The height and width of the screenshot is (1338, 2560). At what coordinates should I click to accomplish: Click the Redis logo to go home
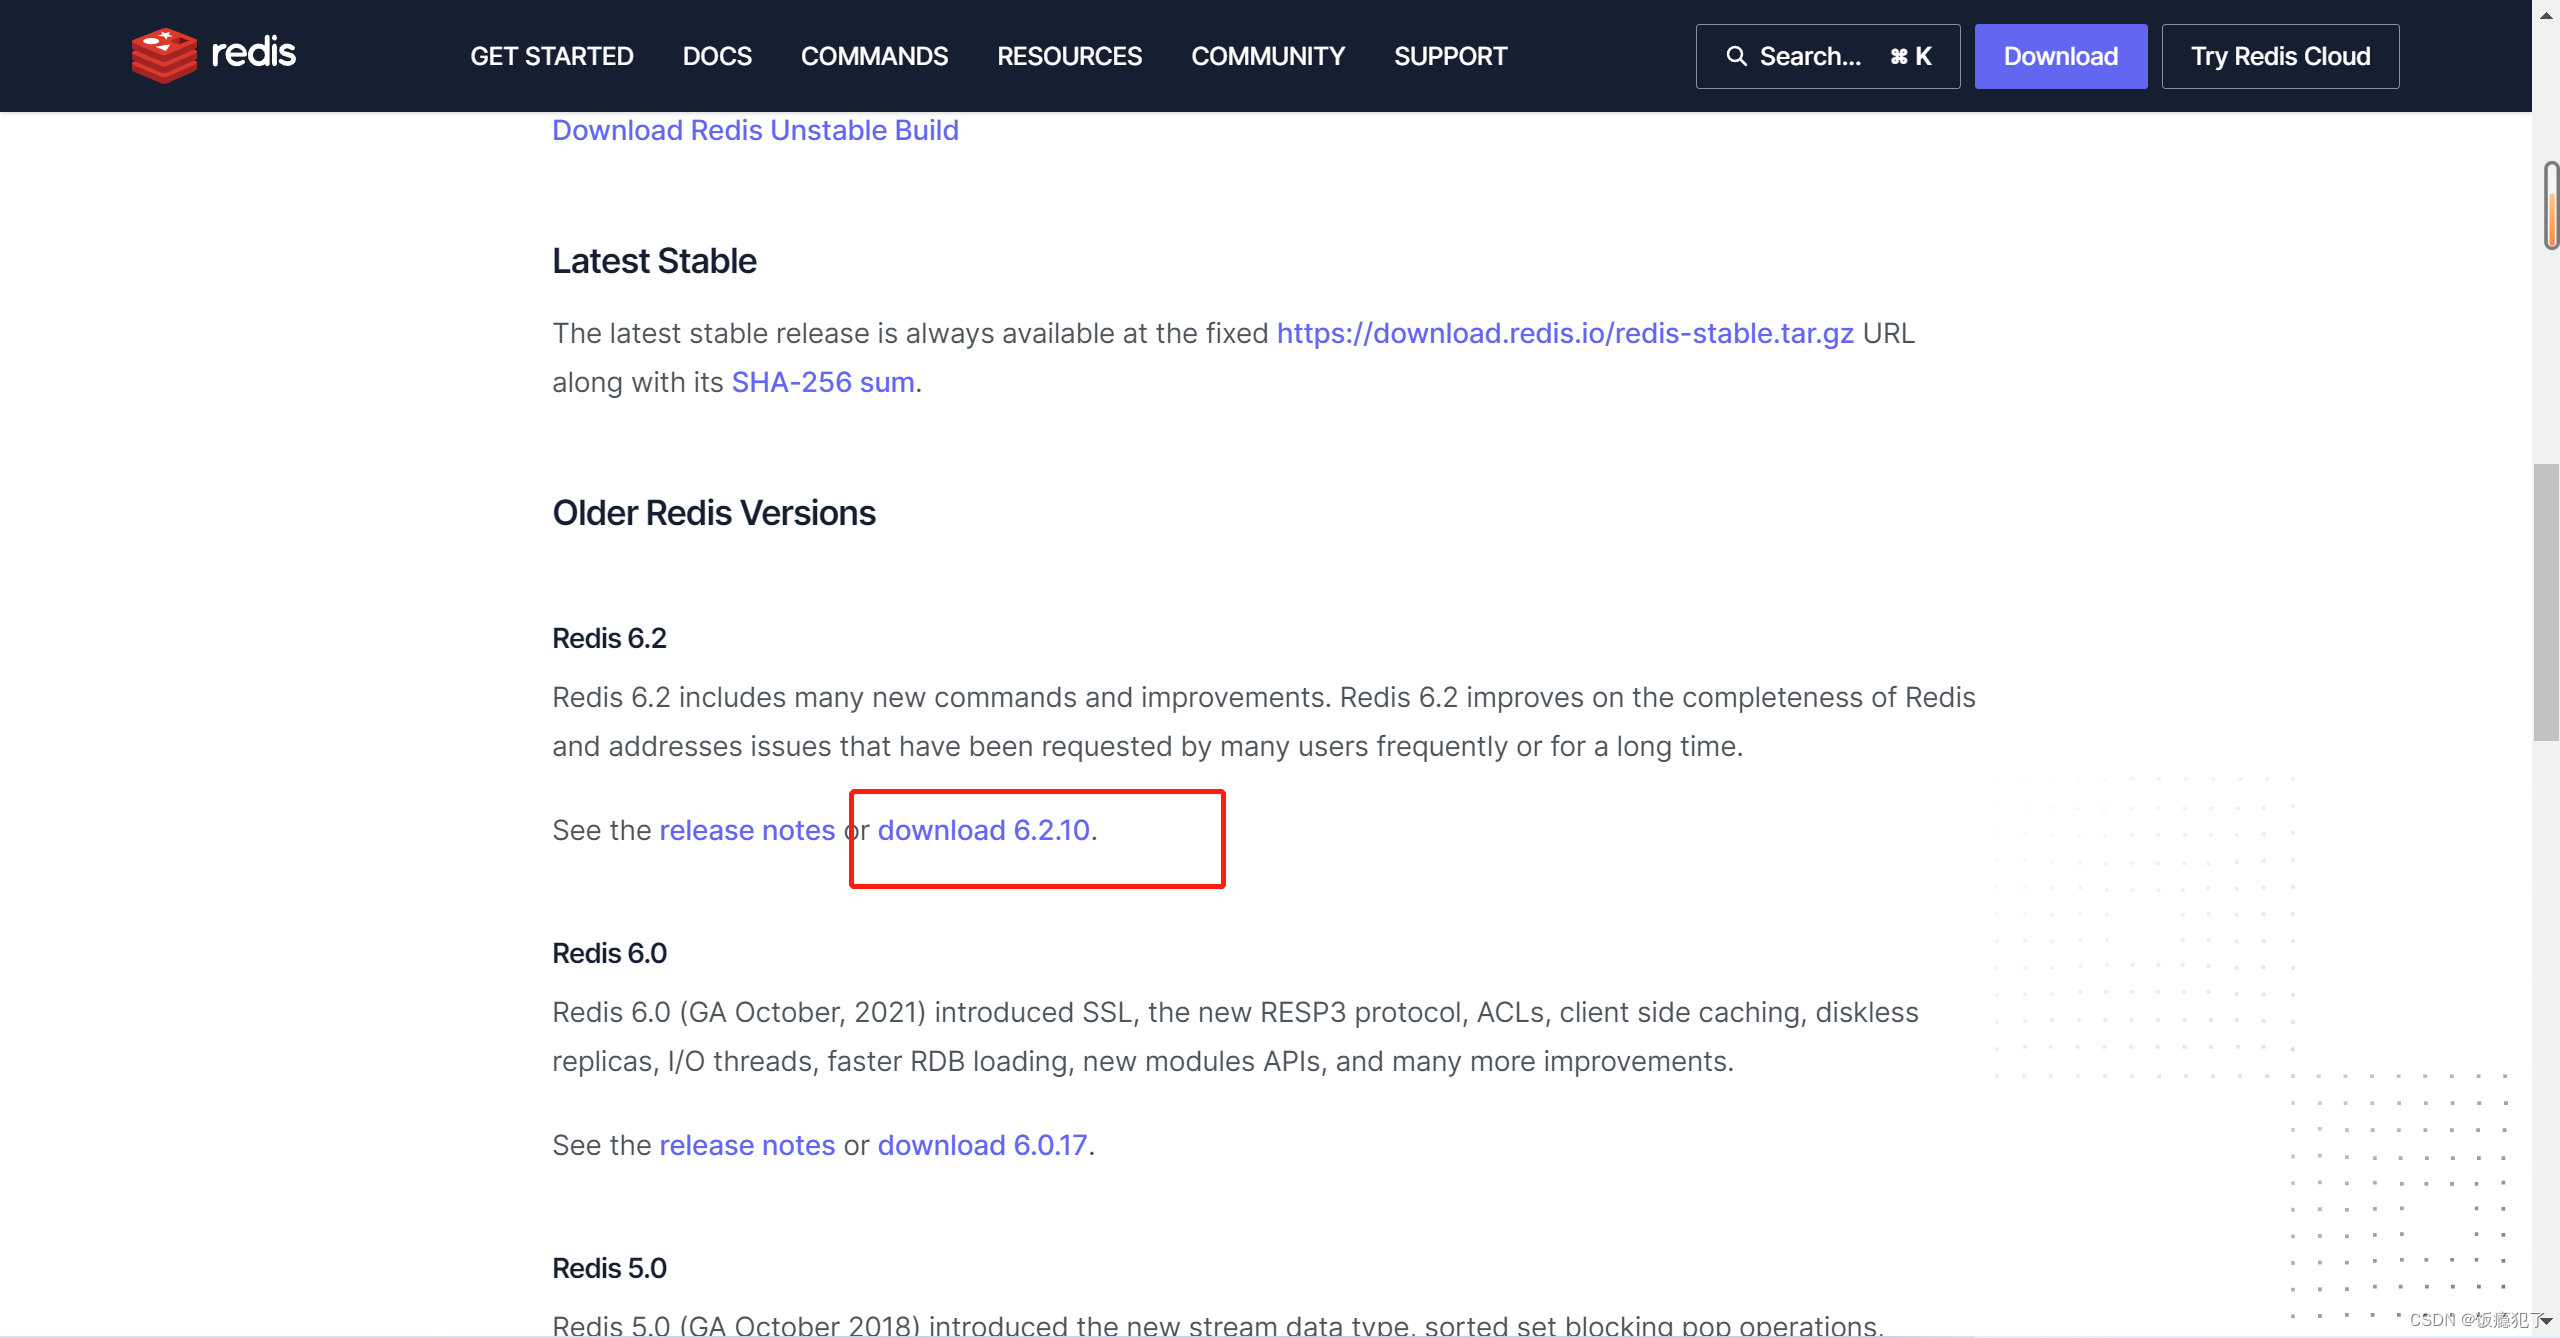pos(214,55)
